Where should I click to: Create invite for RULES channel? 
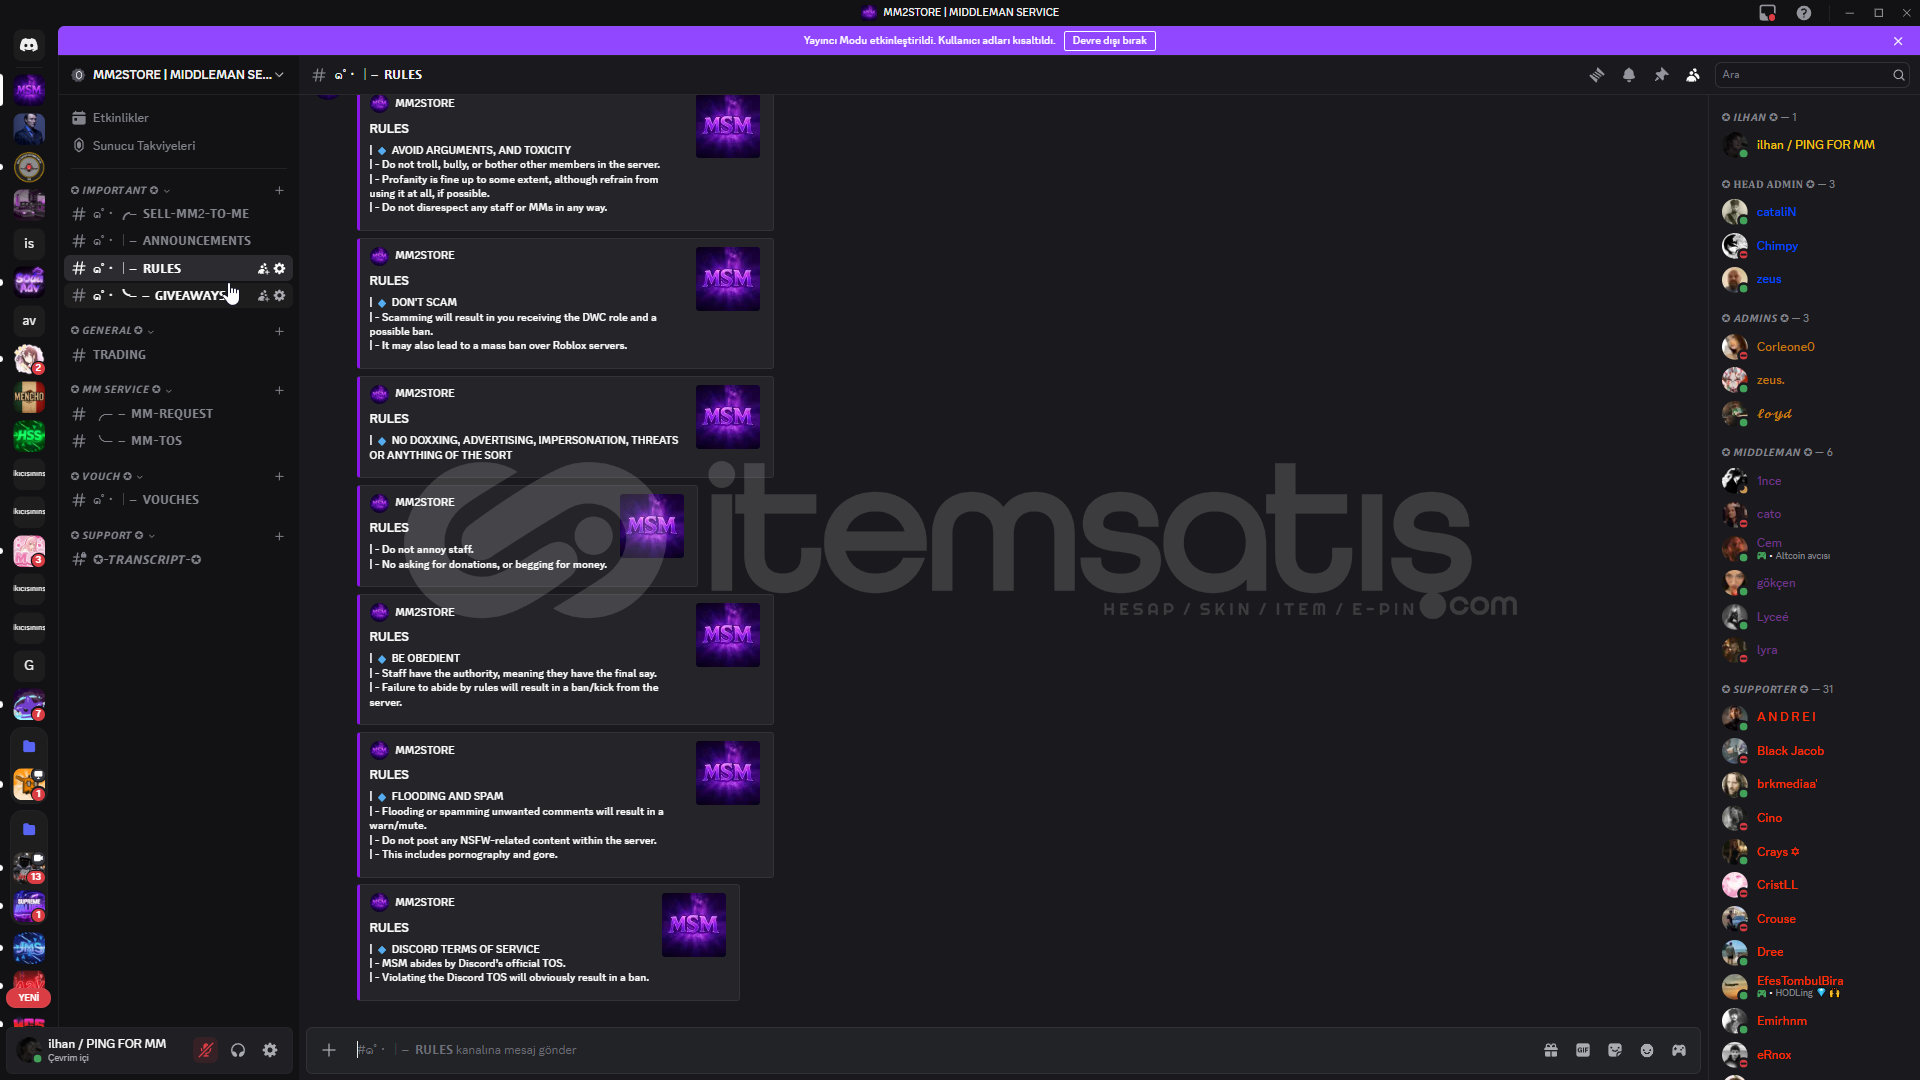(263, 269)
